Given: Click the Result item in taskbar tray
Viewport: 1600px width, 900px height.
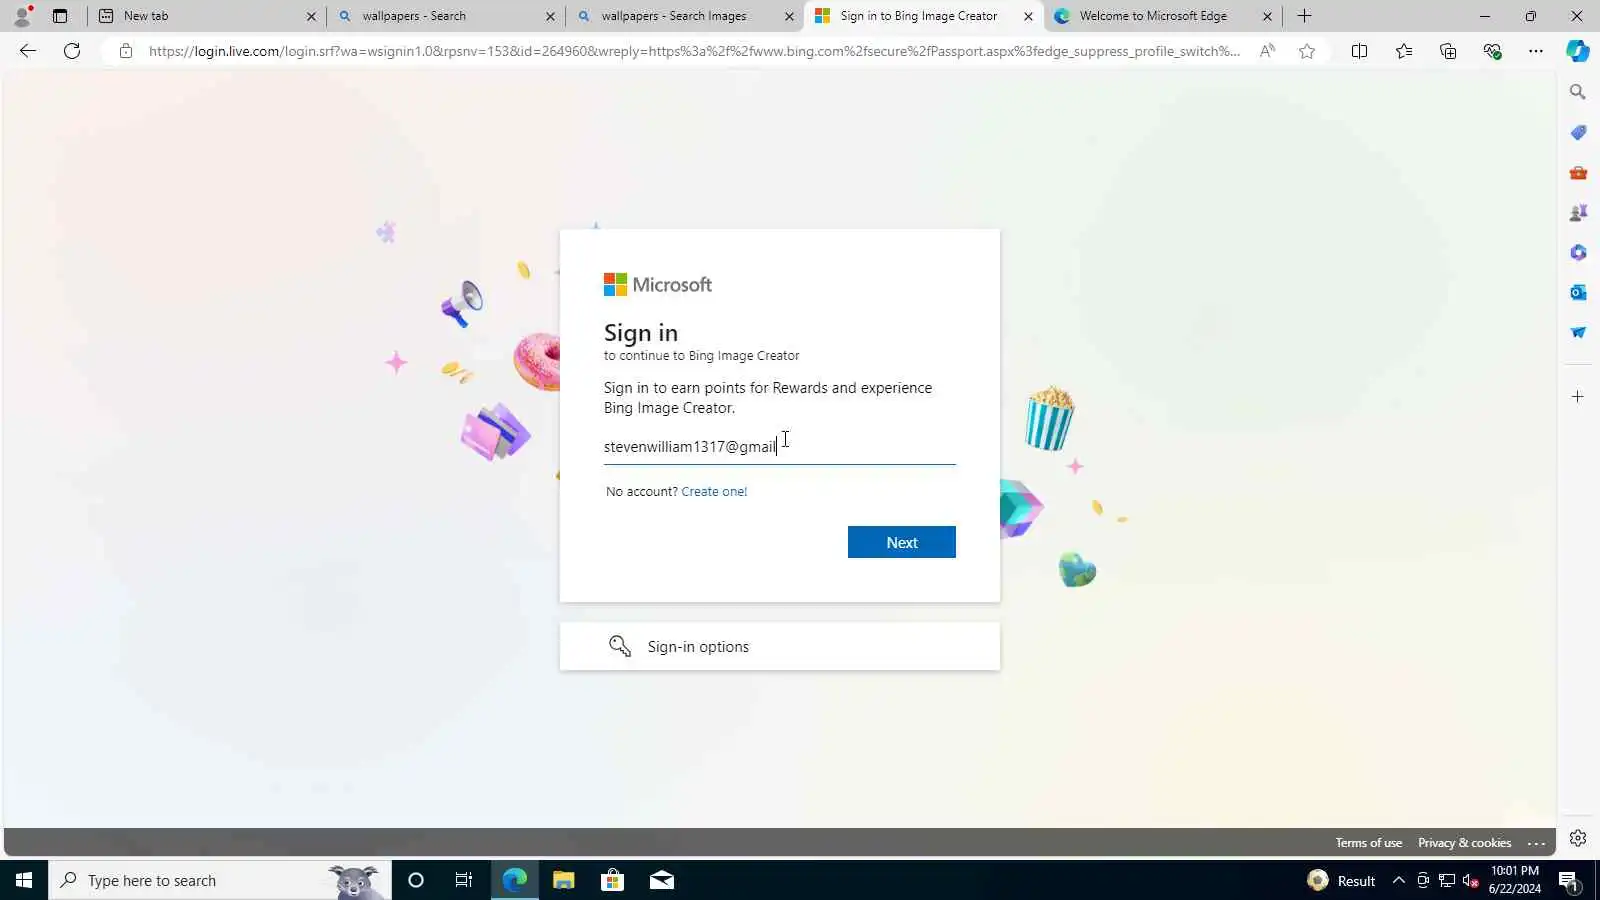Looking at the screenshot, I should coord(1342,880).
